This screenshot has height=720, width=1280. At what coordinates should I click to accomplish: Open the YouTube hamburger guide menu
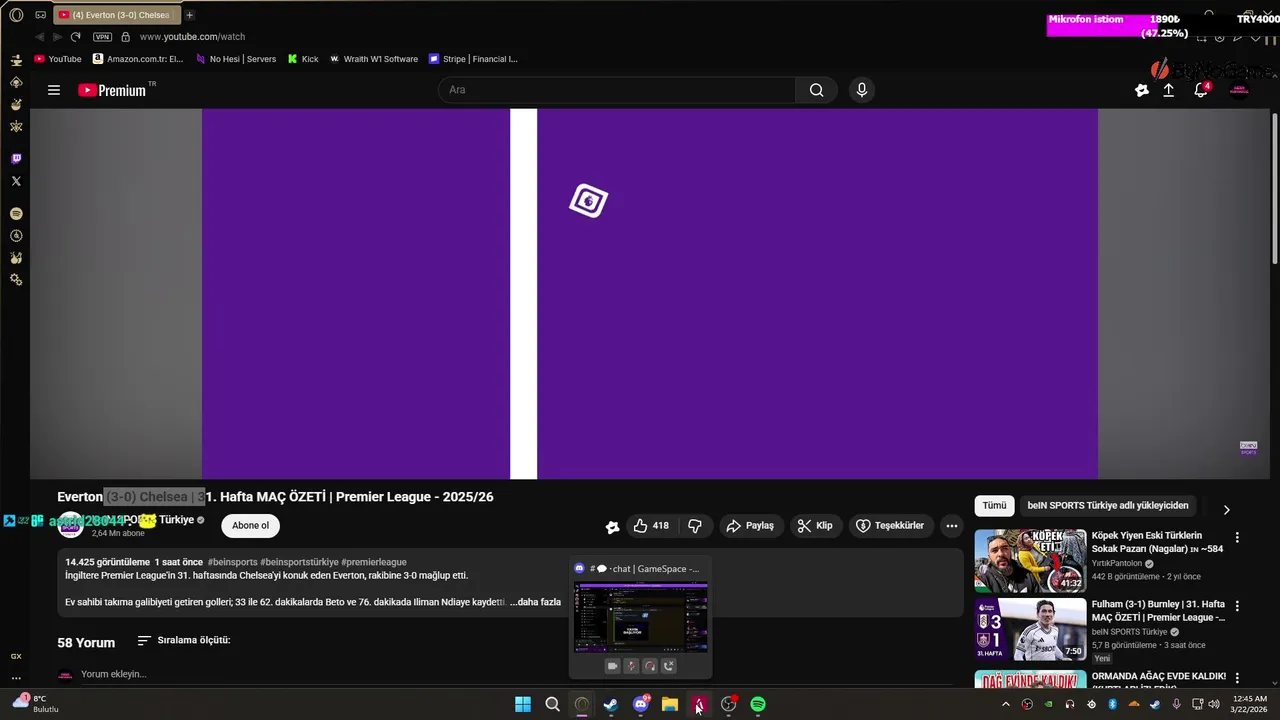[x=54, y=90]
